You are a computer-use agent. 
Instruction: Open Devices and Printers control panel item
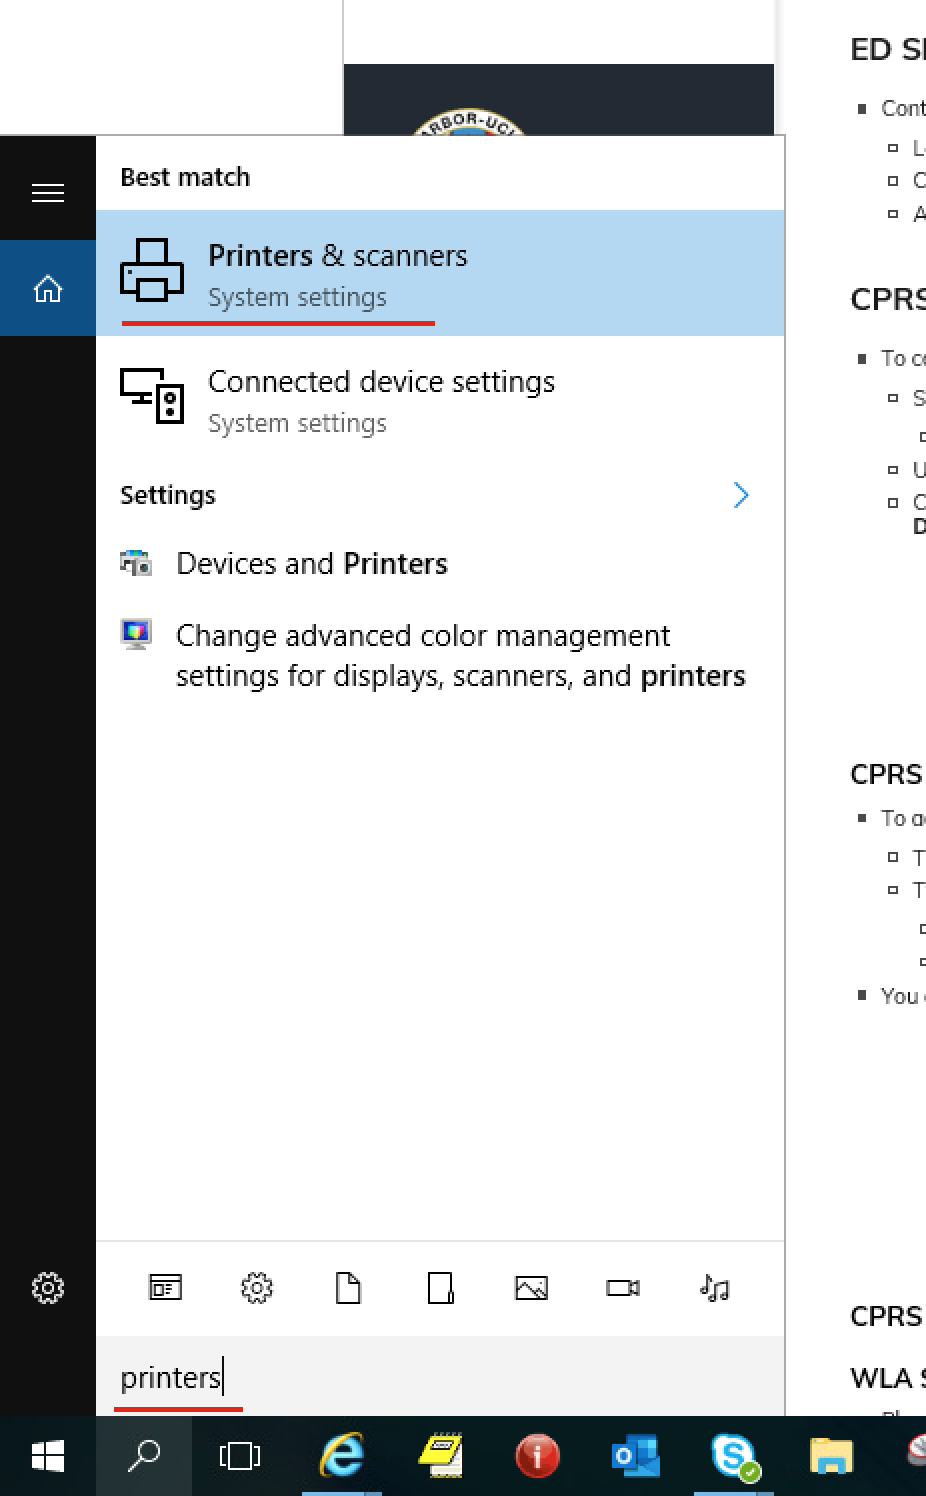click(311, 564)
